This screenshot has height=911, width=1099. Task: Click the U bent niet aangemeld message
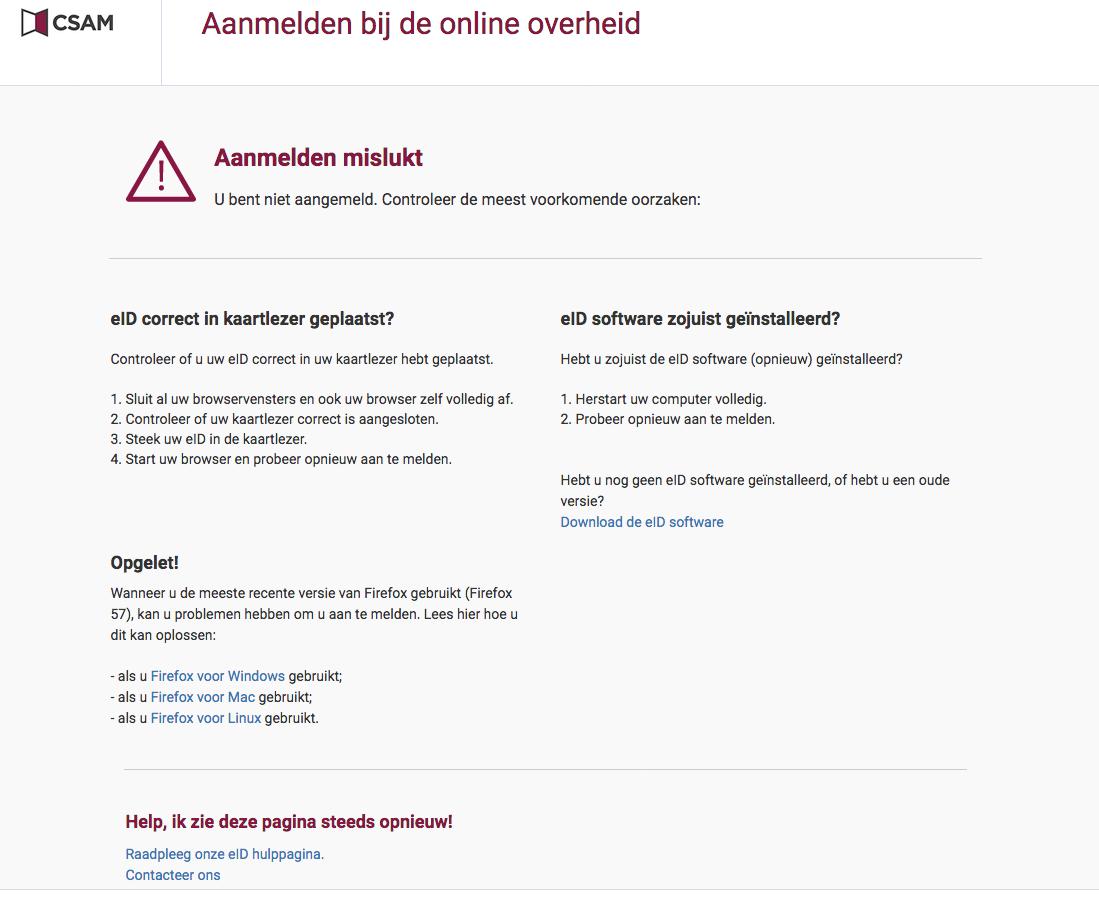pos(457,199)
